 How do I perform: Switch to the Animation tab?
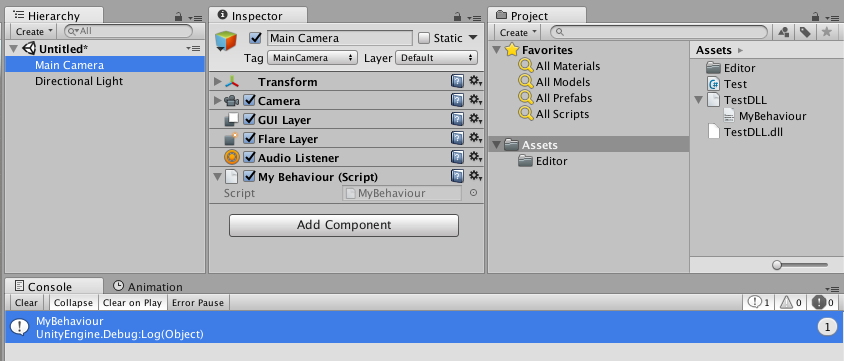(x=148, y=286)
